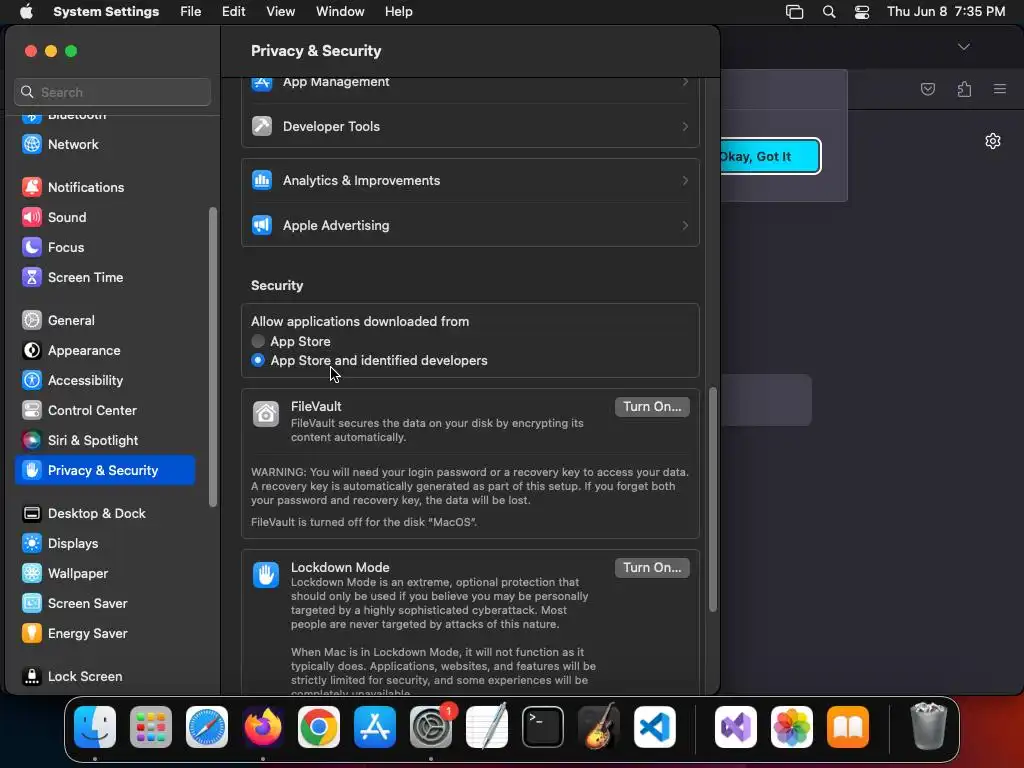Select Privacy & Security sidebar item
1024x768 pixels.
pos(104,471)
